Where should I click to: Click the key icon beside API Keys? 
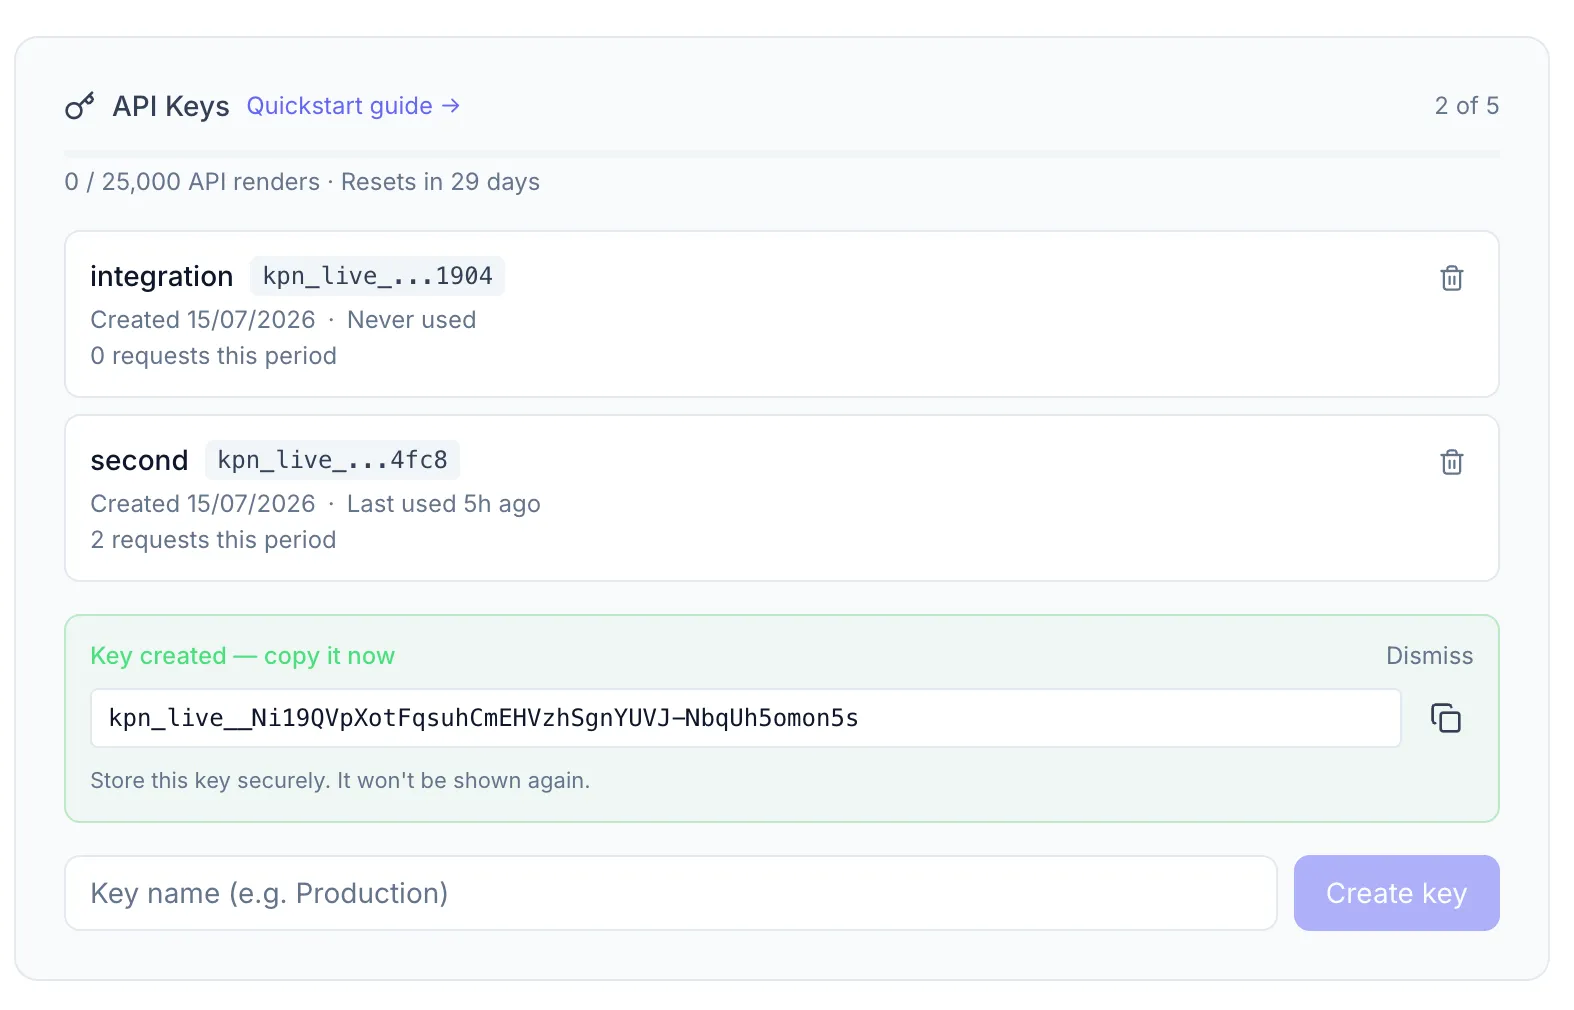(x=80, y=106)
